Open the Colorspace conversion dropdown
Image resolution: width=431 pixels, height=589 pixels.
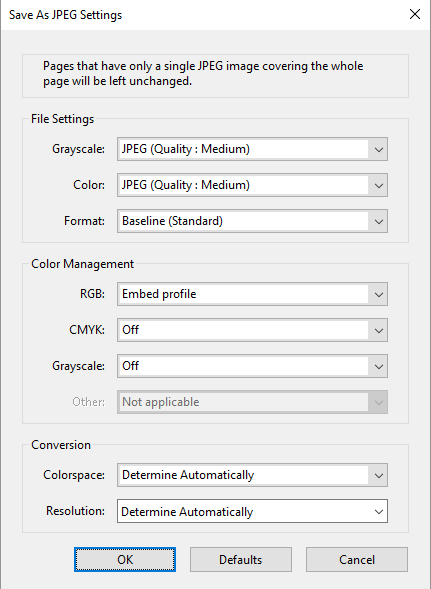coord(252,475)
